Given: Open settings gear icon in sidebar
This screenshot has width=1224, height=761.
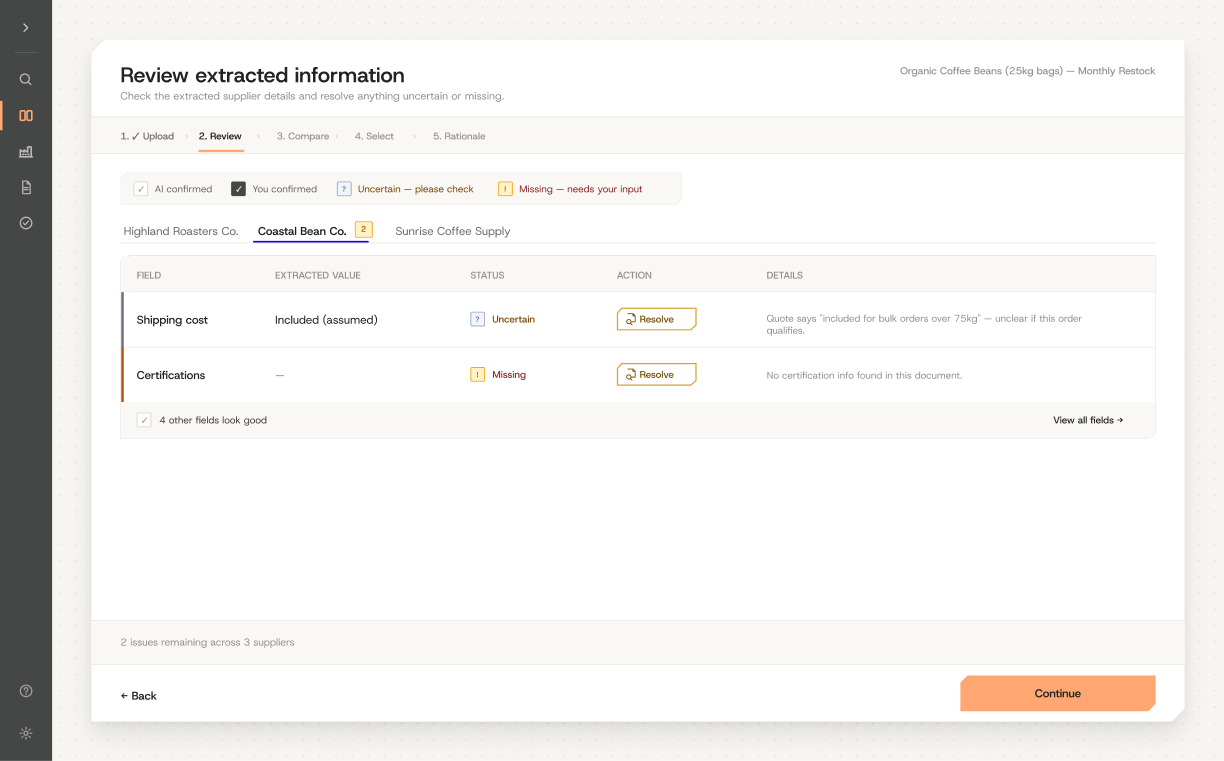Looking at the screenshot, I should click(26, 733).
